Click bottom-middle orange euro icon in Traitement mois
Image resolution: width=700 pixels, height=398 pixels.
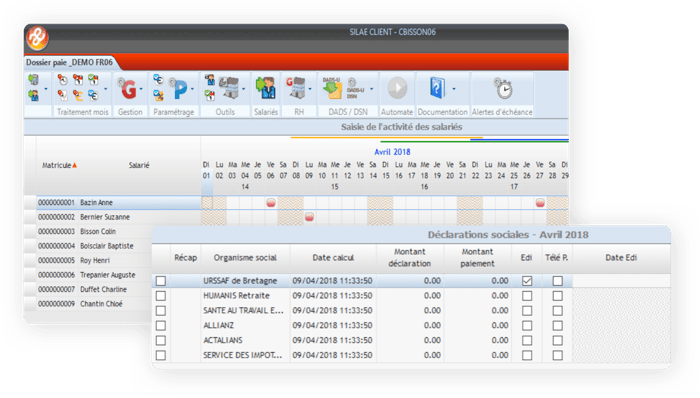[x=78, y=95]
